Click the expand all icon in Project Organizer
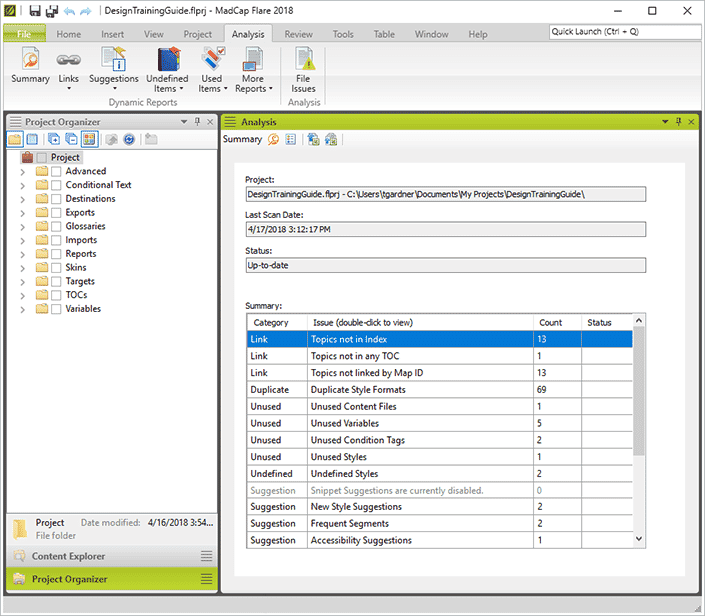The width and height of the screenshot is (705, 616). coord(54,139)
